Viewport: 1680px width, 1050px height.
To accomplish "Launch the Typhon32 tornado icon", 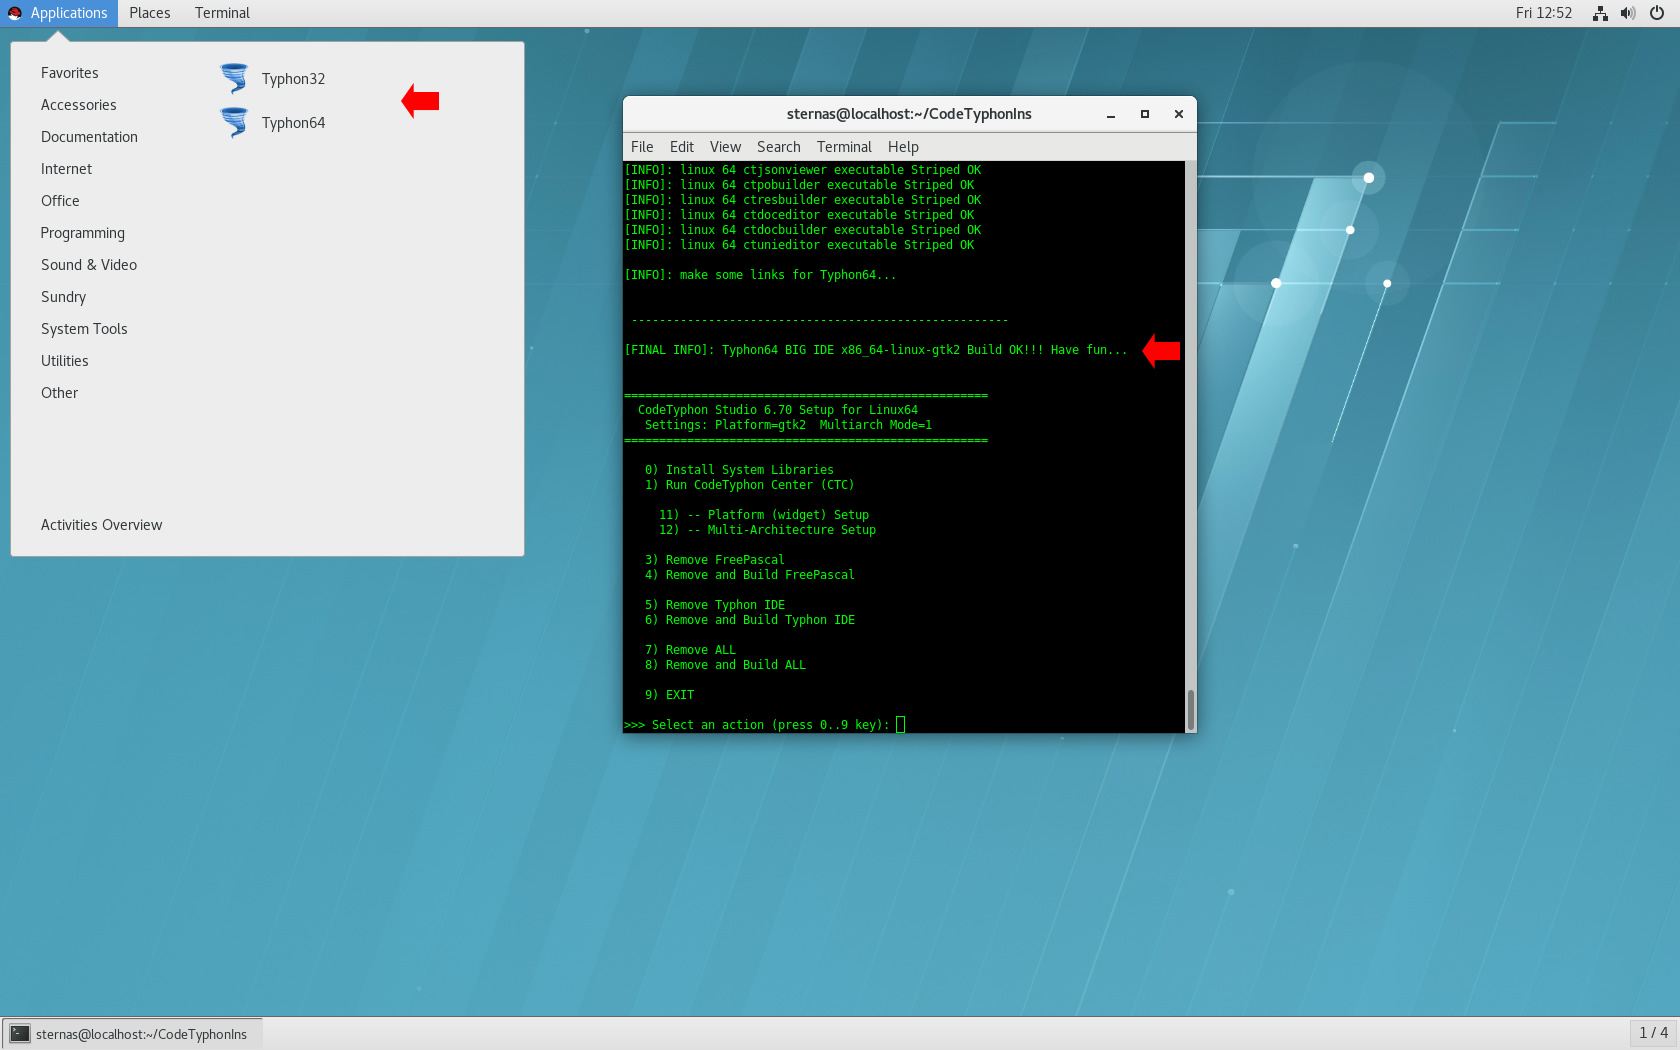I will [234, 78].
